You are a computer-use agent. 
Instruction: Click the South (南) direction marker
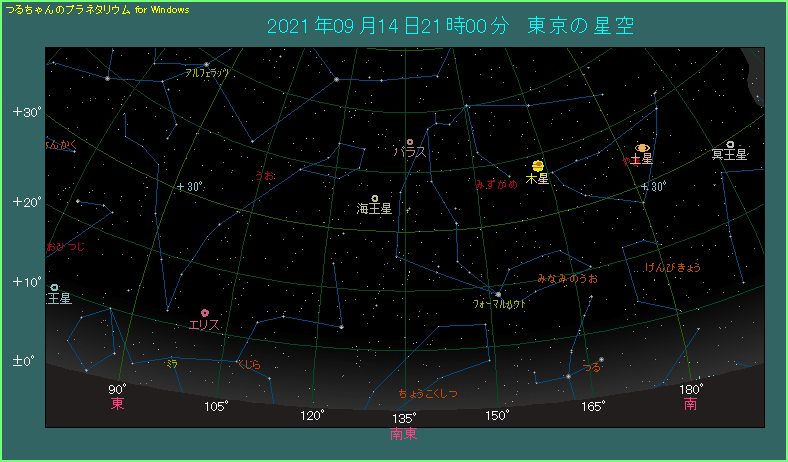click(690, 404)
